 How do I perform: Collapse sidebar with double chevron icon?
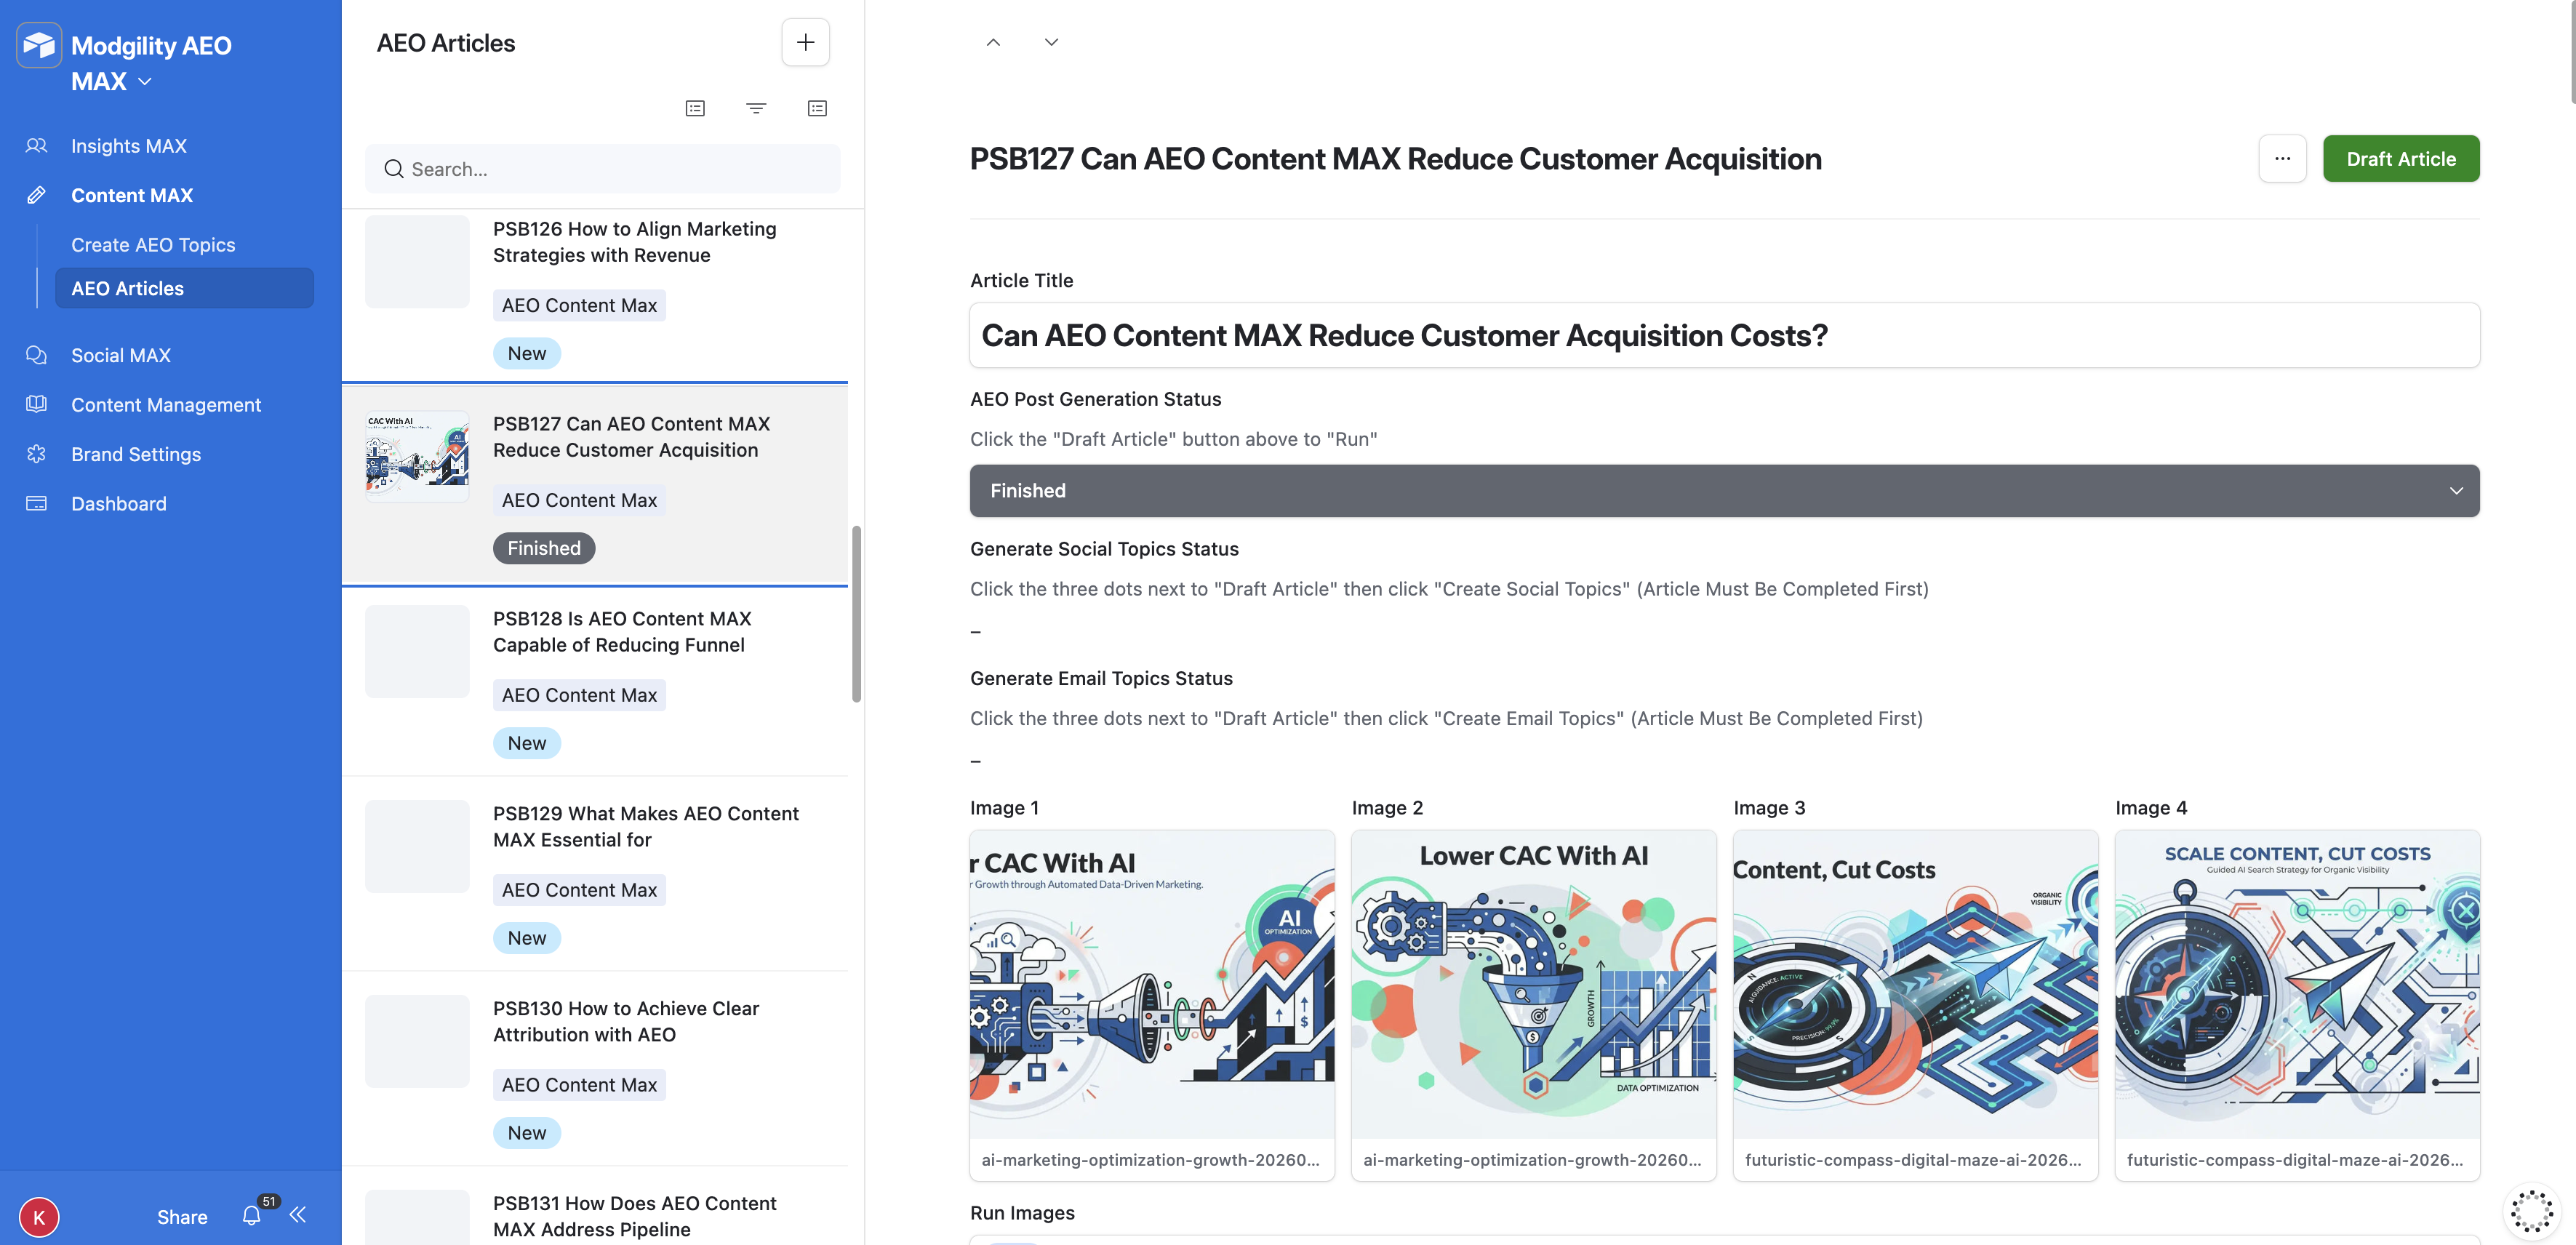point(297,1215)
